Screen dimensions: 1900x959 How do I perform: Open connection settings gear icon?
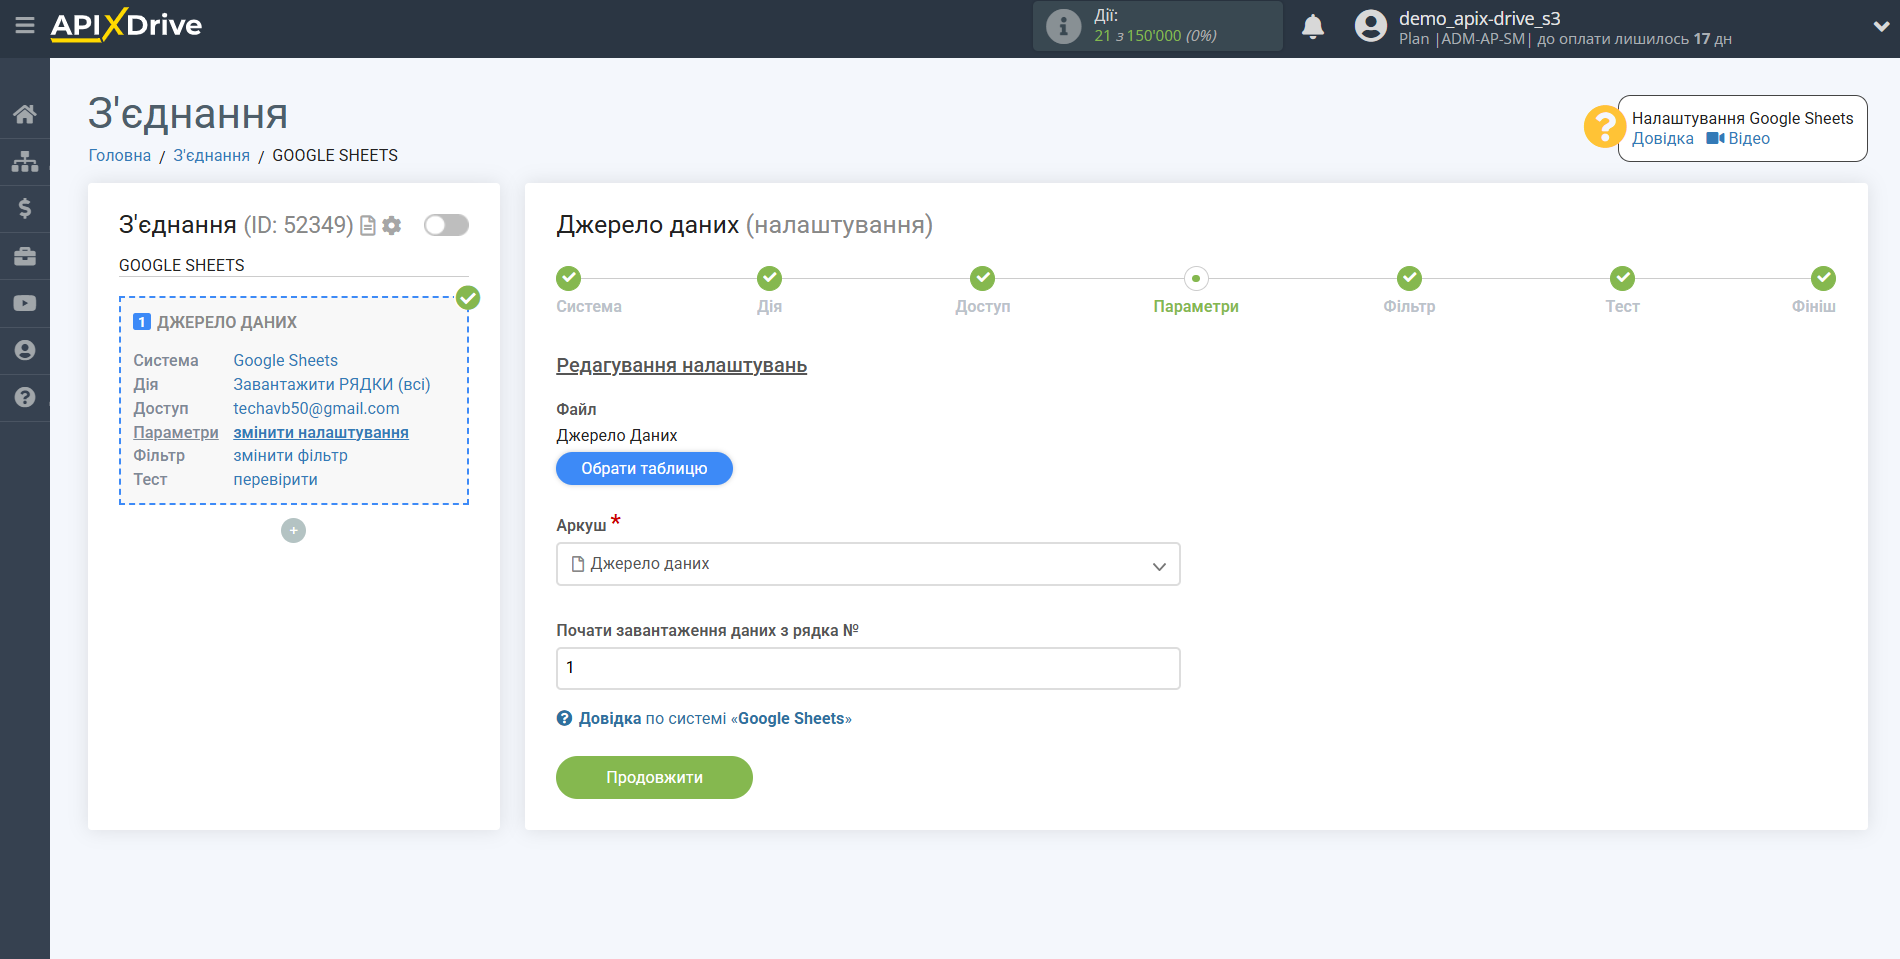392,226
